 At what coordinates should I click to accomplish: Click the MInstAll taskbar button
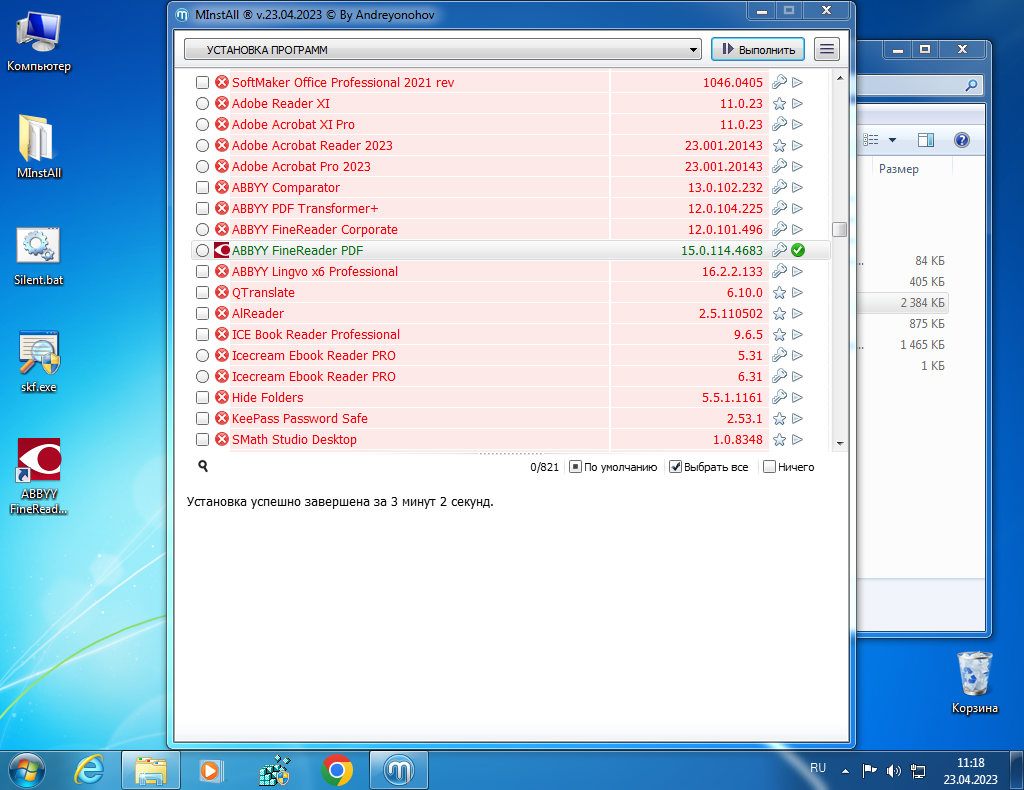[x=399, y=770]
